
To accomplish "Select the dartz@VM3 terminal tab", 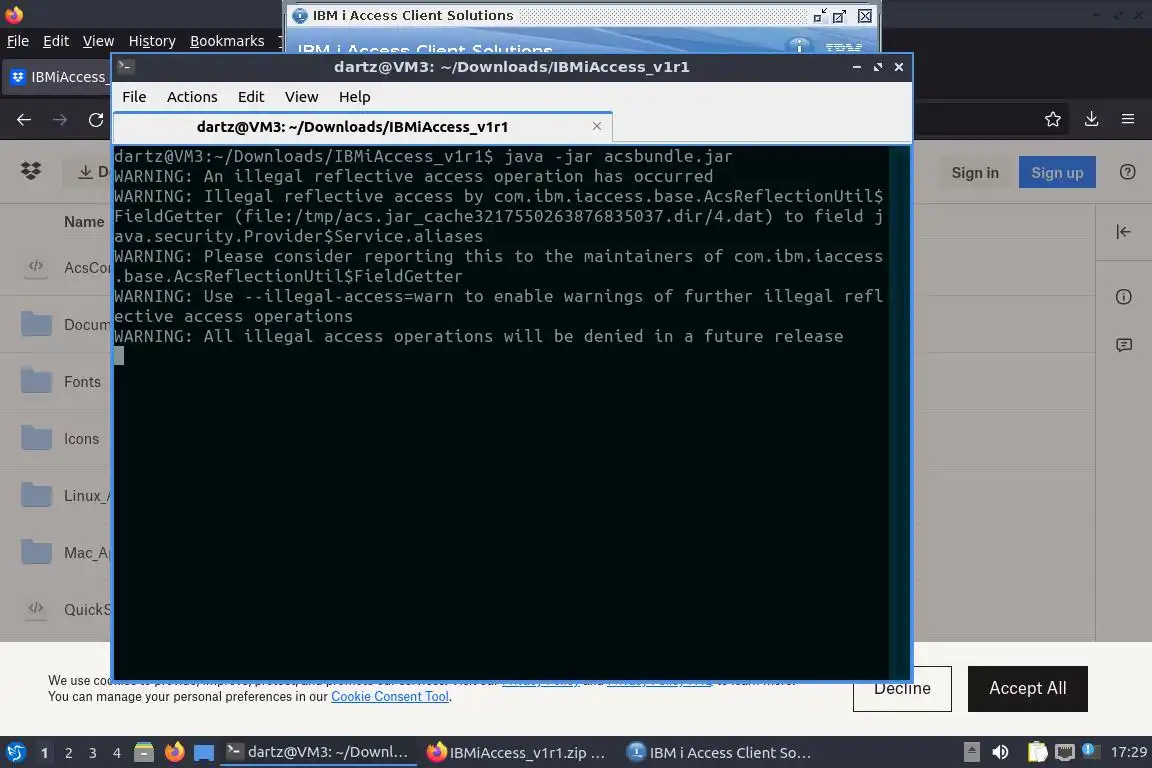I will coord(363,126).
